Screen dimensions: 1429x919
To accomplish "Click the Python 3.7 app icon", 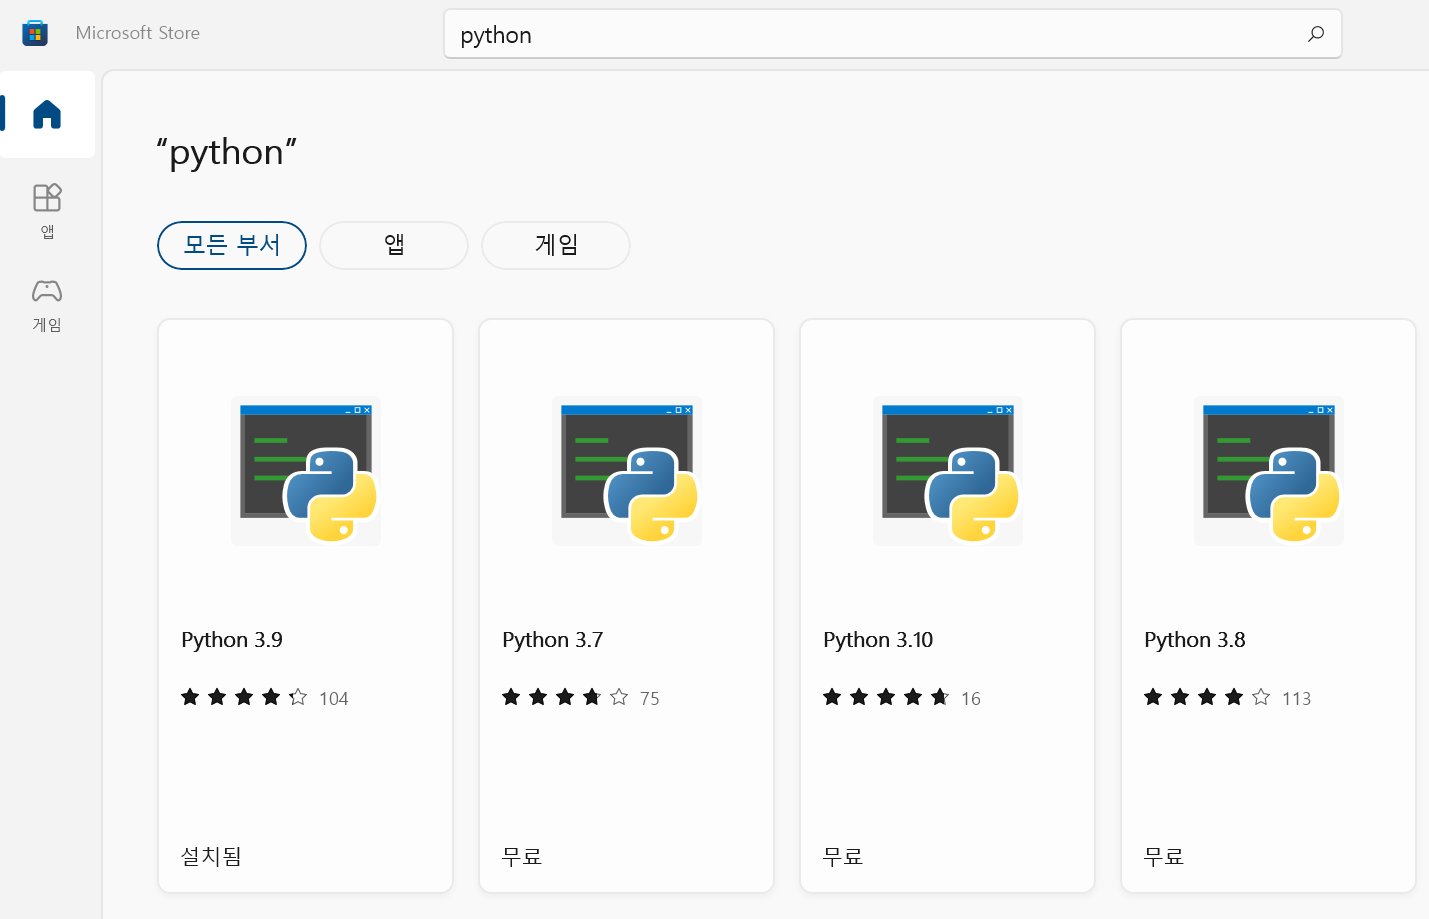I will pos(627,471).
